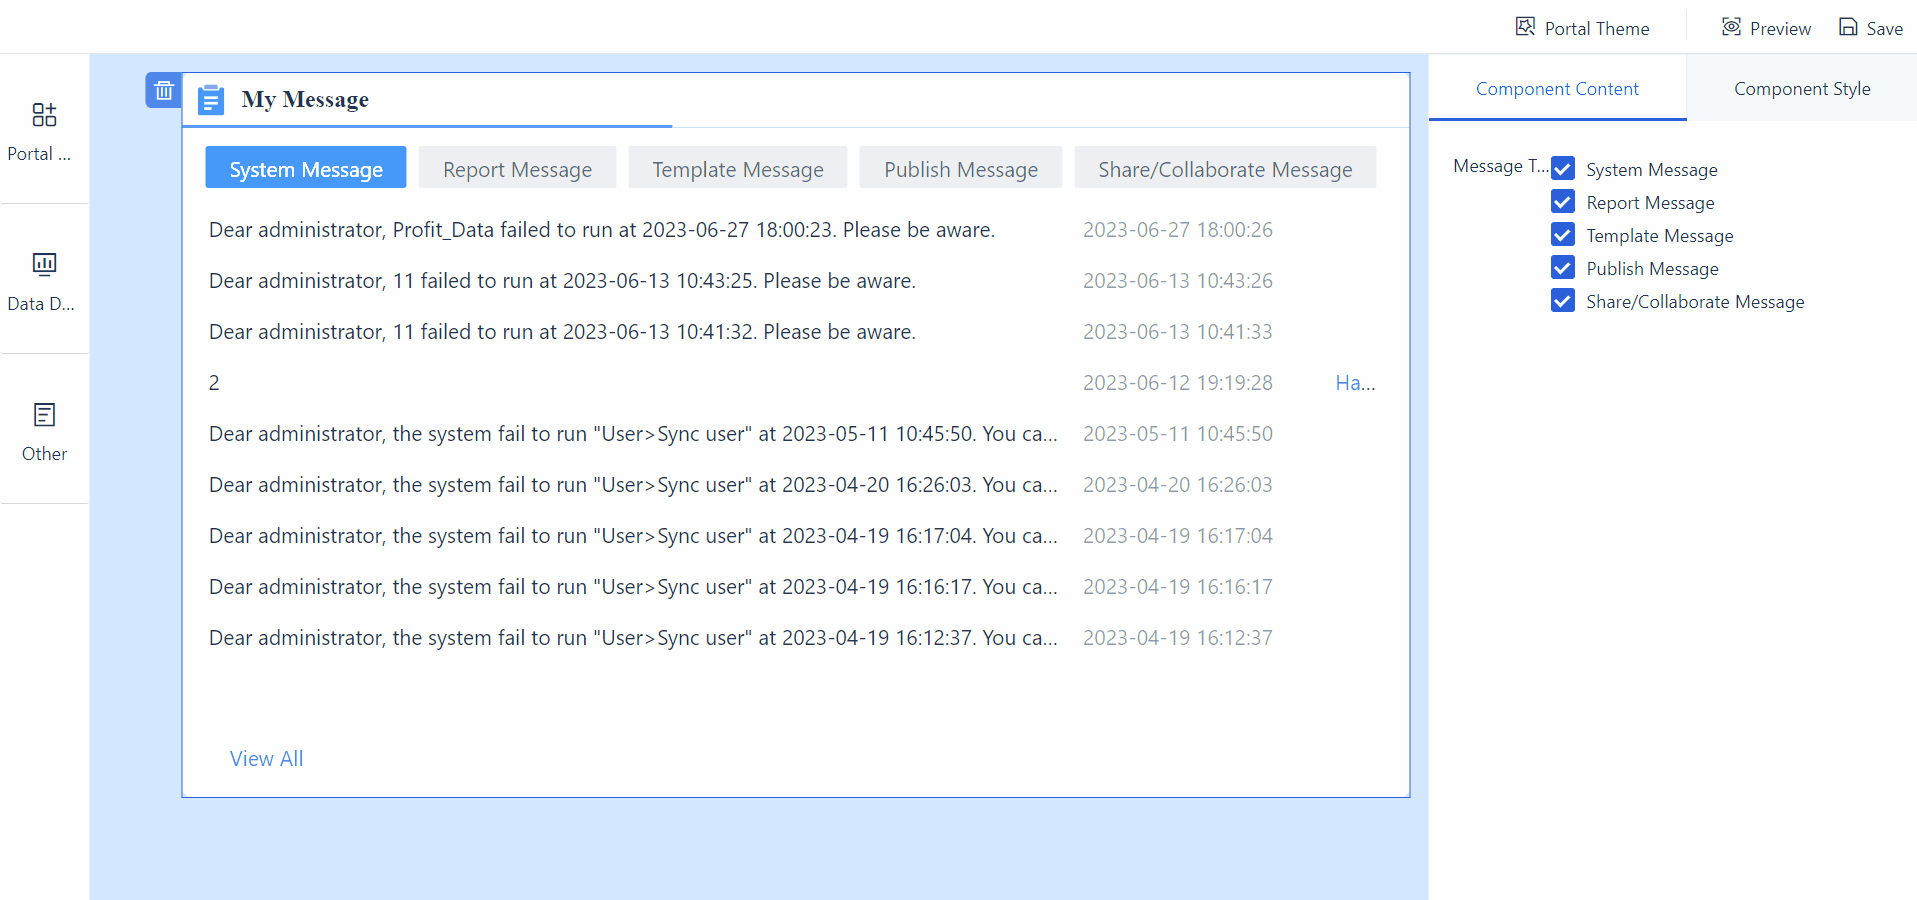Viewport: 1917px width, 900px height.
Task: Switch to the Publish Message tab
Action: 961,168
